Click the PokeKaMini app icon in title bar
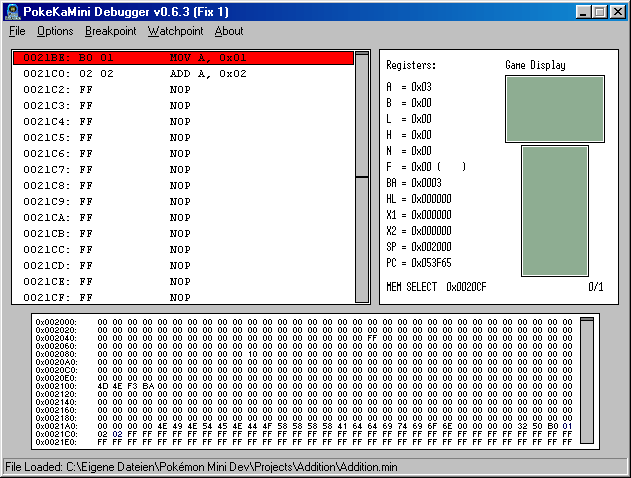Image resolution: width=631 pixels, height=478 pixels. pyautogui.click(x=12, y=11)
